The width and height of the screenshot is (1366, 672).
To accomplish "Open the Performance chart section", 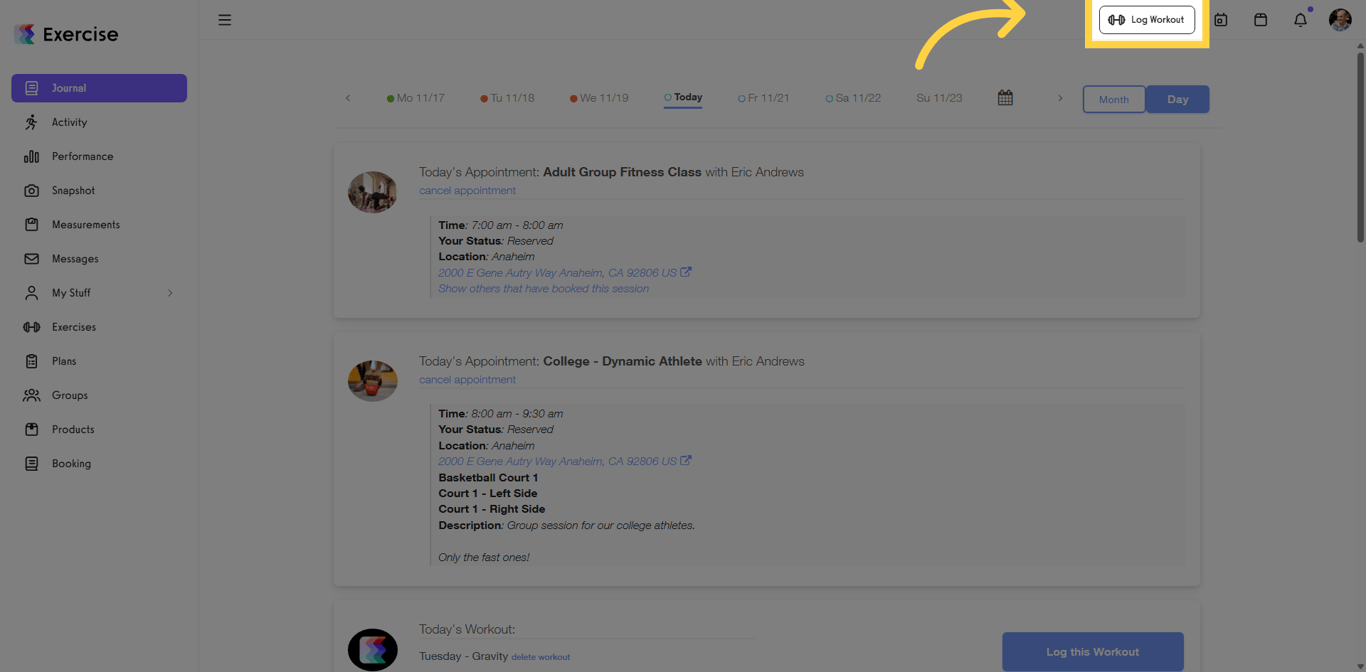I will pos(31,156).
